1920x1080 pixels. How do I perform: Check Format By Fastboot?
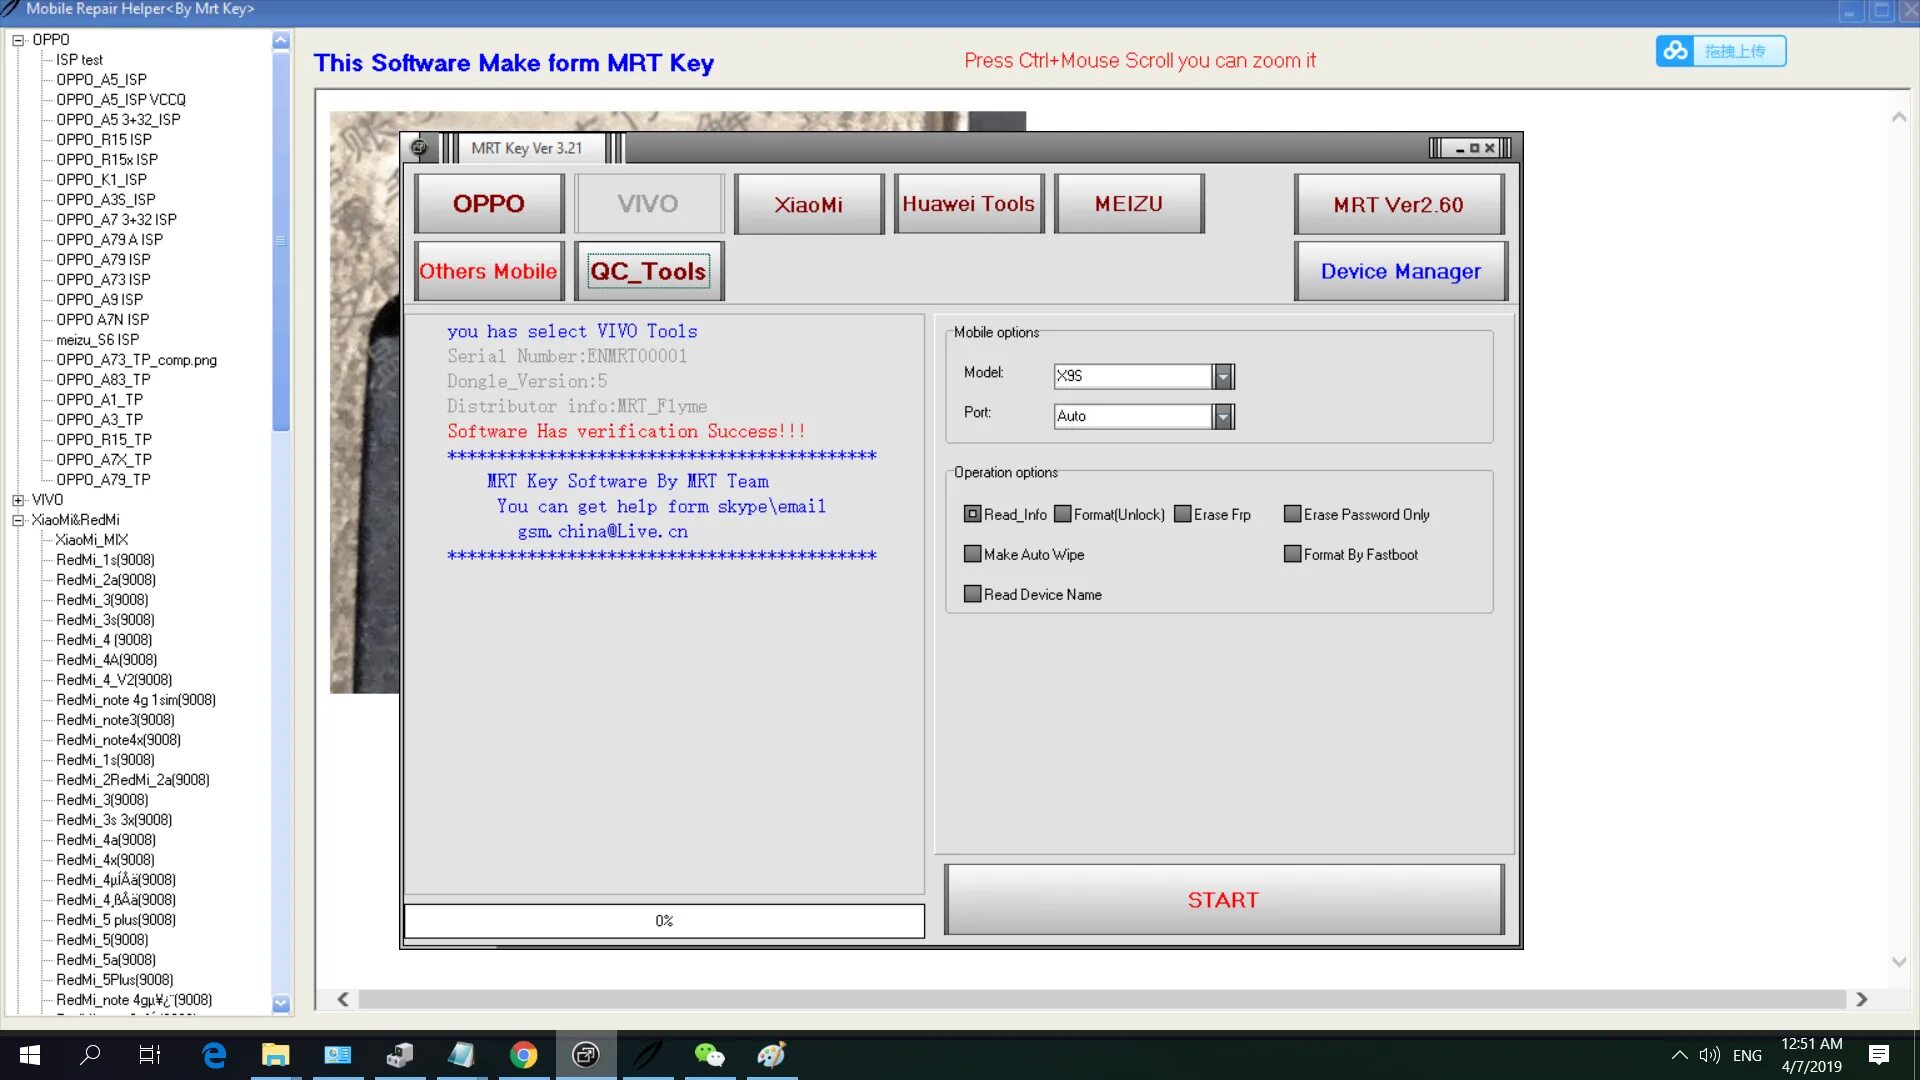(x=1292, y=553)
